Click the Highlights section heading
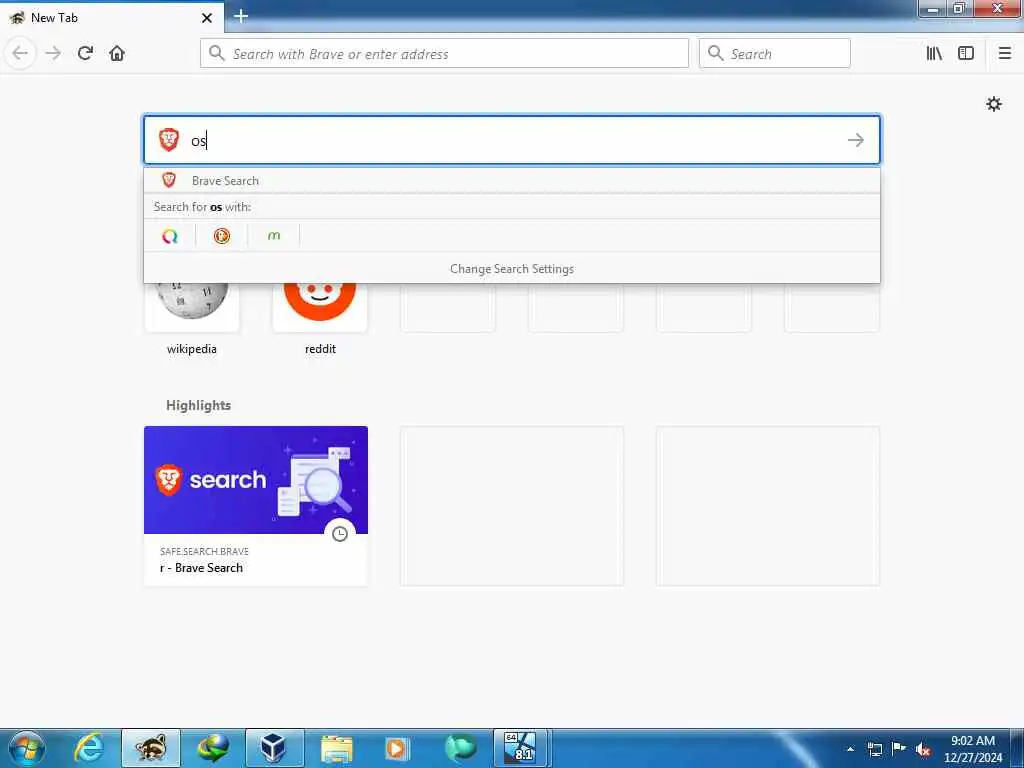This screenshot has height=768, width=1024. coord(199,406)
